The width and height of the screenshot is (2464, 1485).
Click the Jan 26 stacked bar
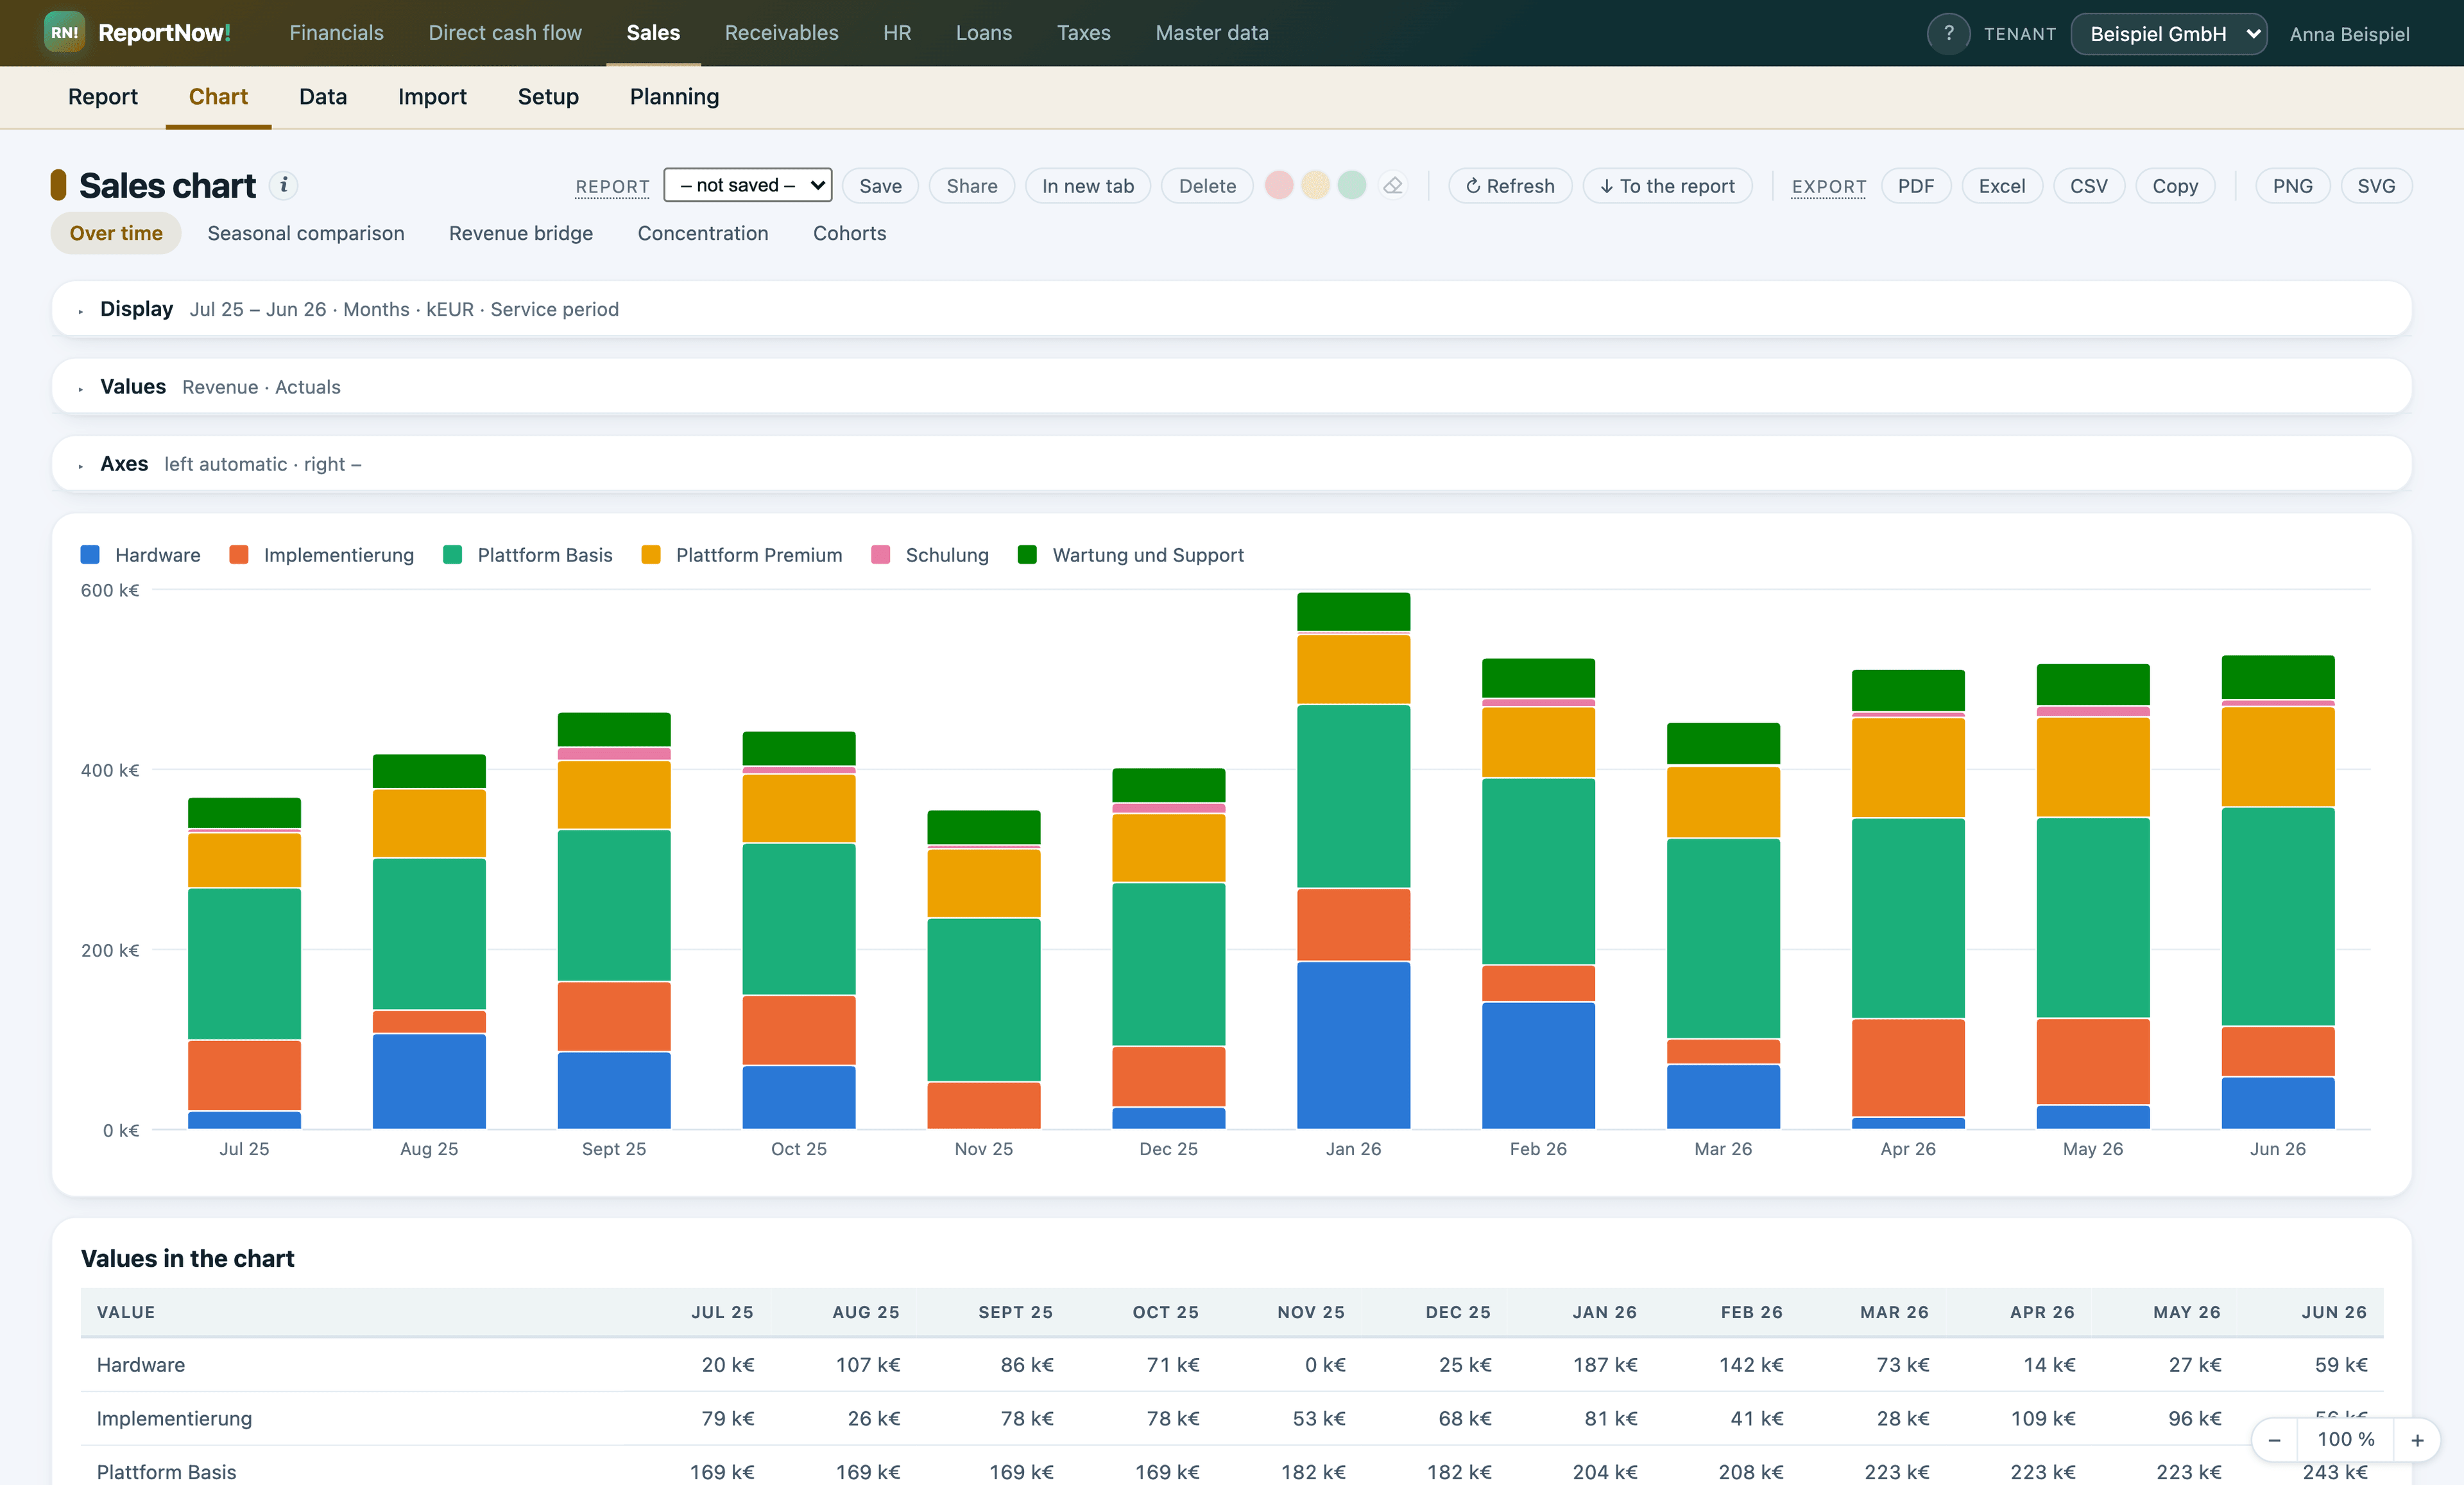[x=1353, y=861]
